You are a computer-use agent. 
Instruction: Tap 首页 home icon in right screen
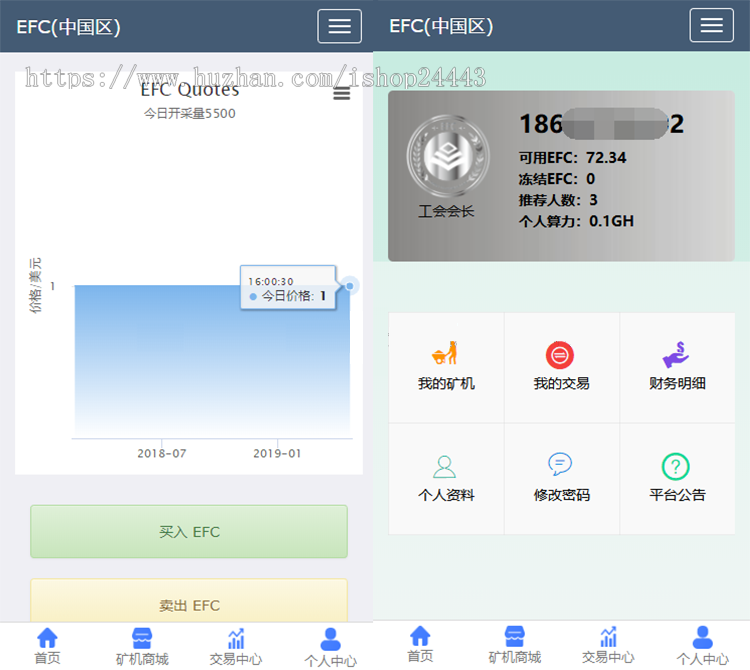pyautogui.click(x=420, y=636)
